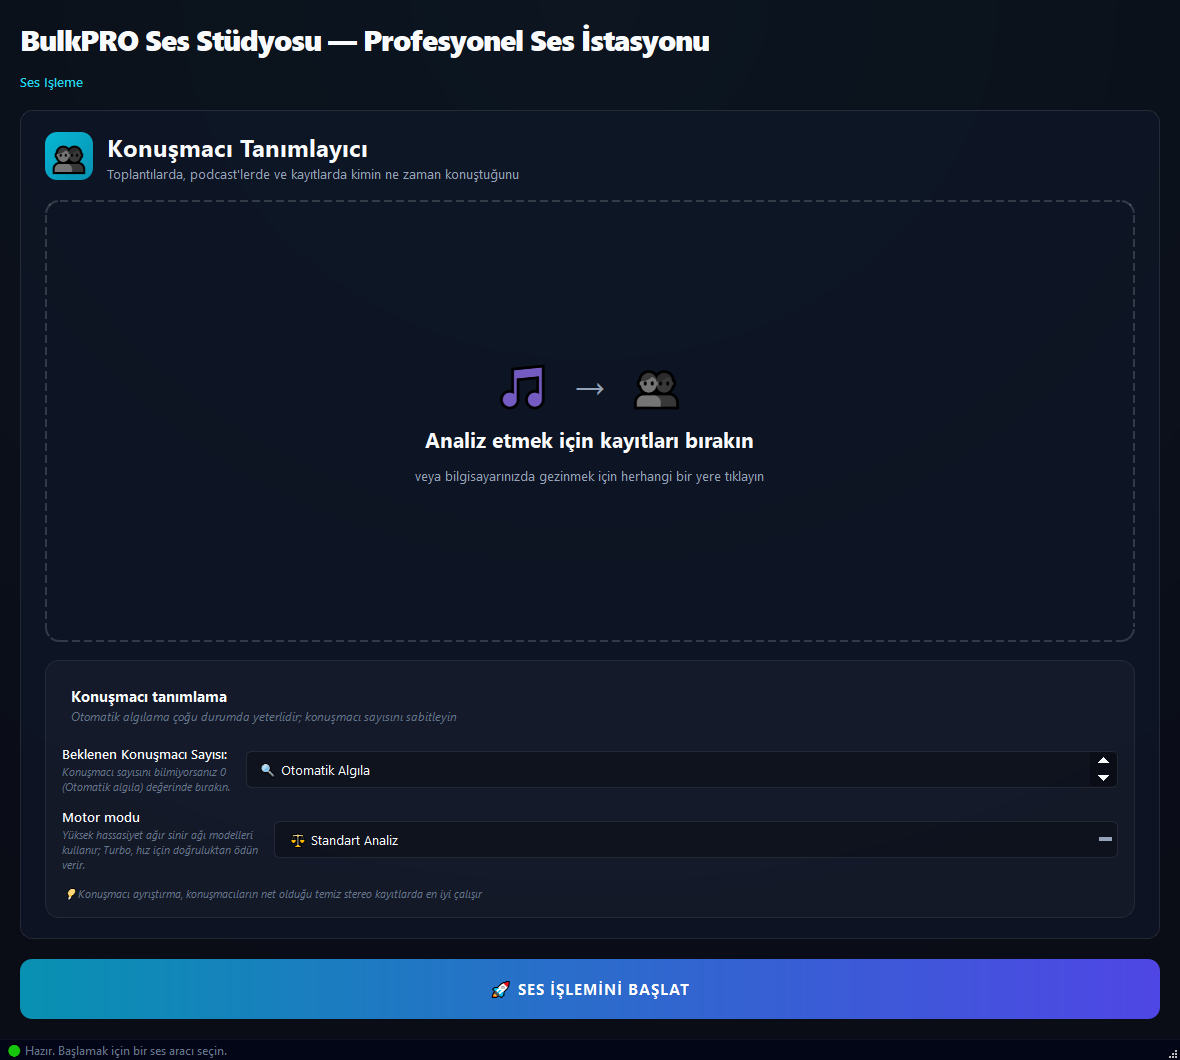Click the rocket icon on the start button
Screen dimensions: 1180x1060
[500, 989]
